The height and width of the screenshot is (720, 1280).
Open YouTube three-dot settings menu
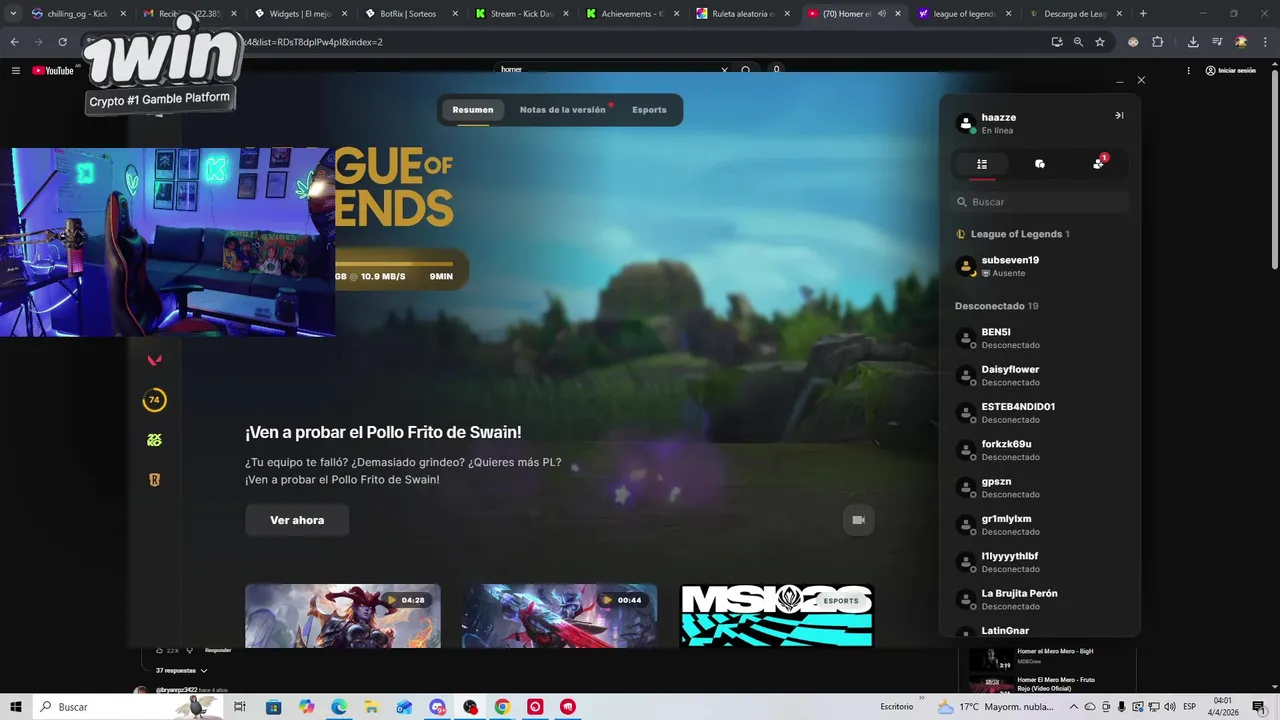point(1188,70)
